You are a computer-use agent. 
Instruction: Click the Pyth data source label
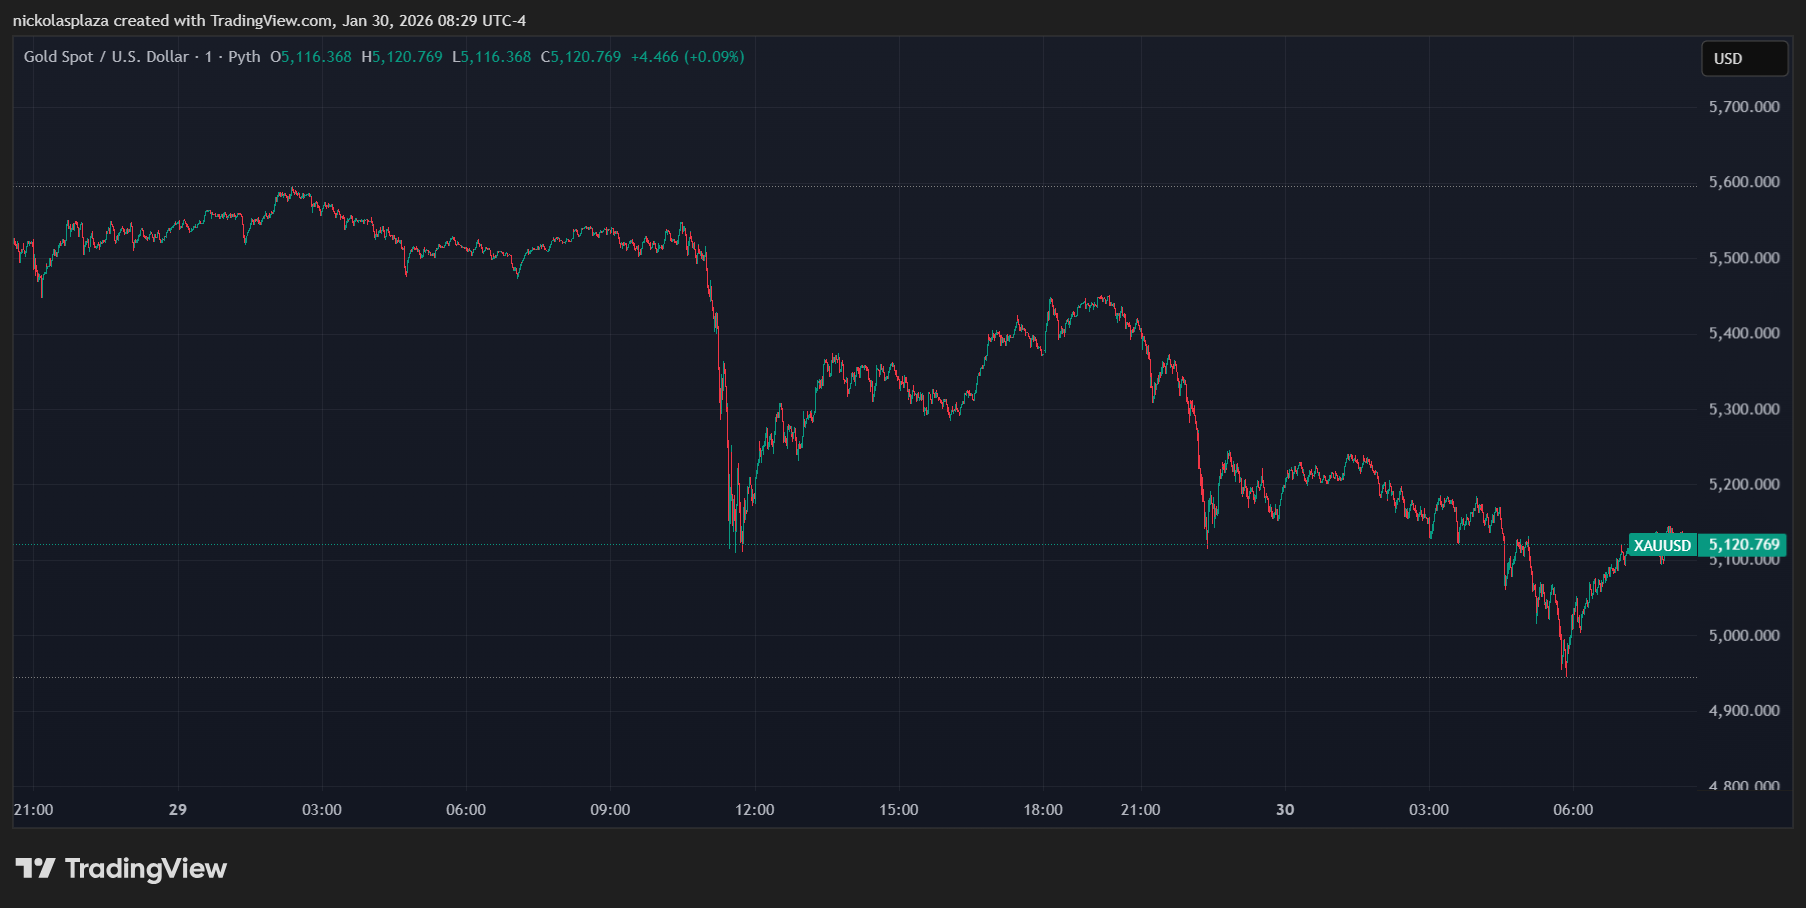click(x=244, y=57)
